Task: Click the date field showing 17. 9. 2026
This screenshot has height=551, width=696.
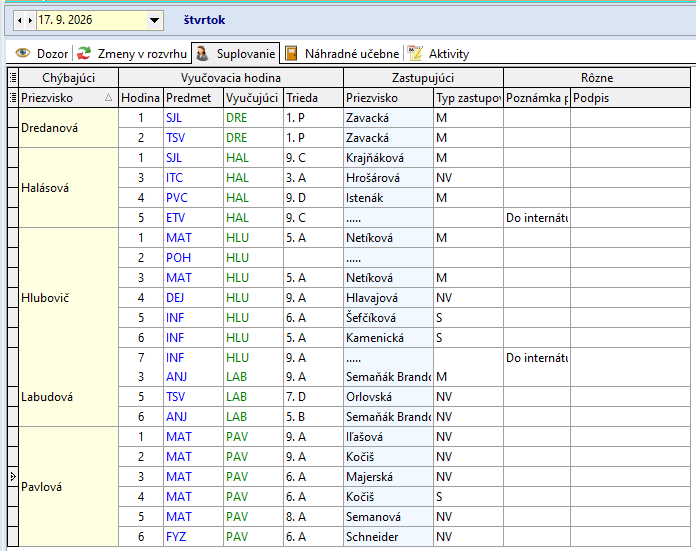Action: coord(91,20)
